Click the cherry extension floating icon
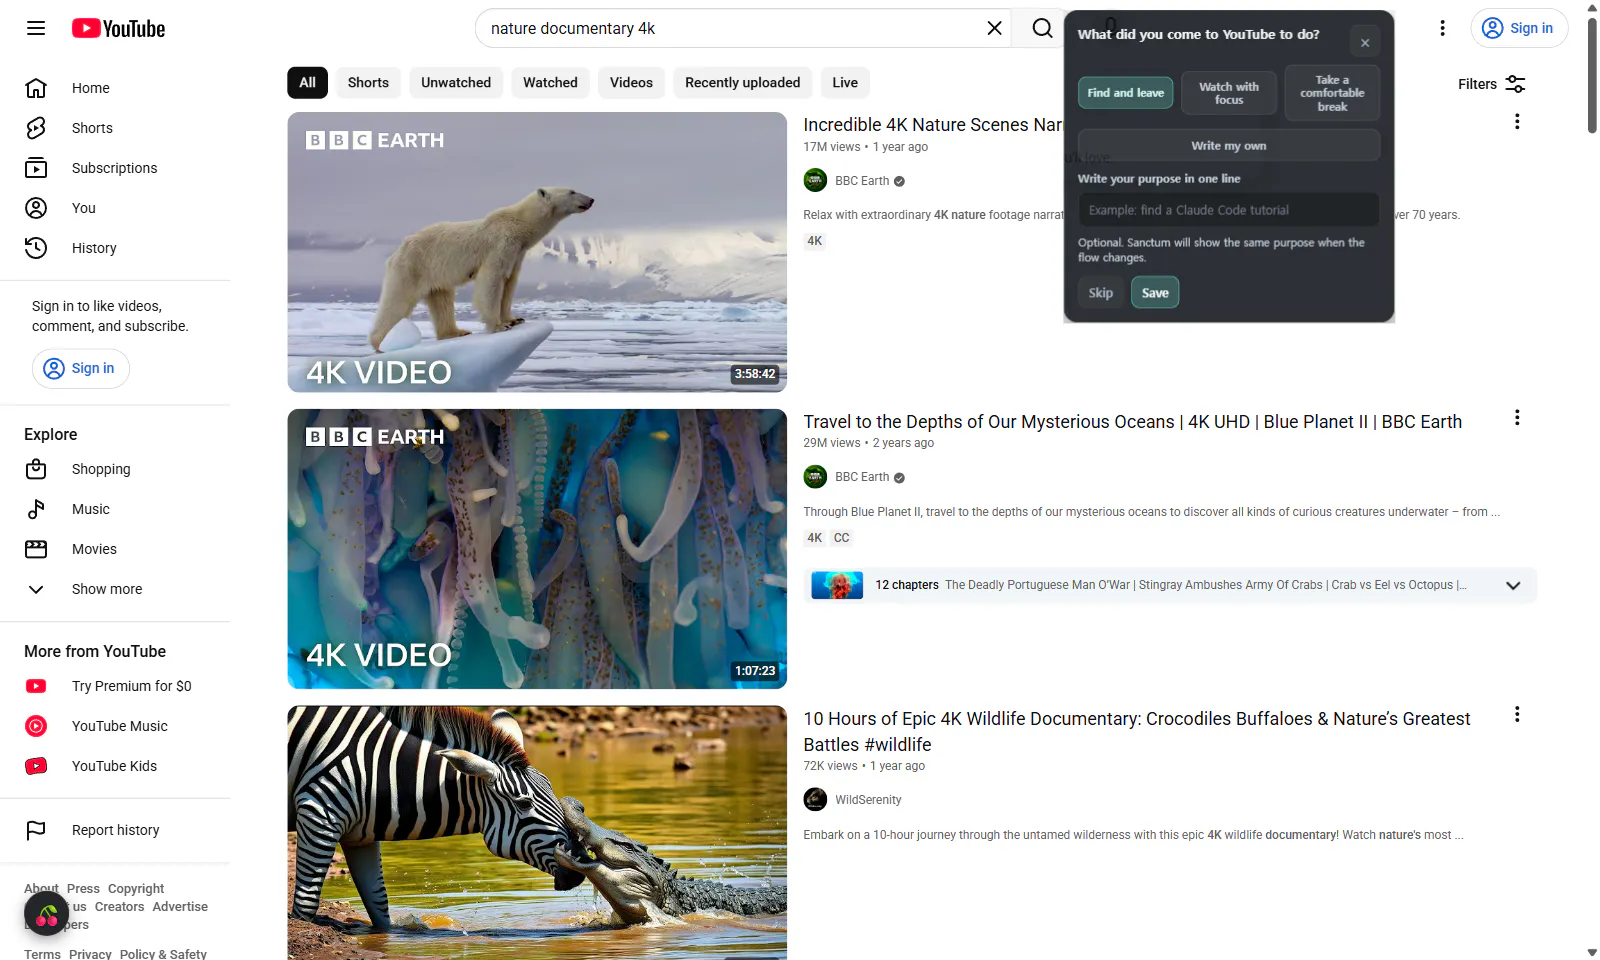Image resolution: width=1600 pixels, height=960 pixels. (x=46, y=913)
